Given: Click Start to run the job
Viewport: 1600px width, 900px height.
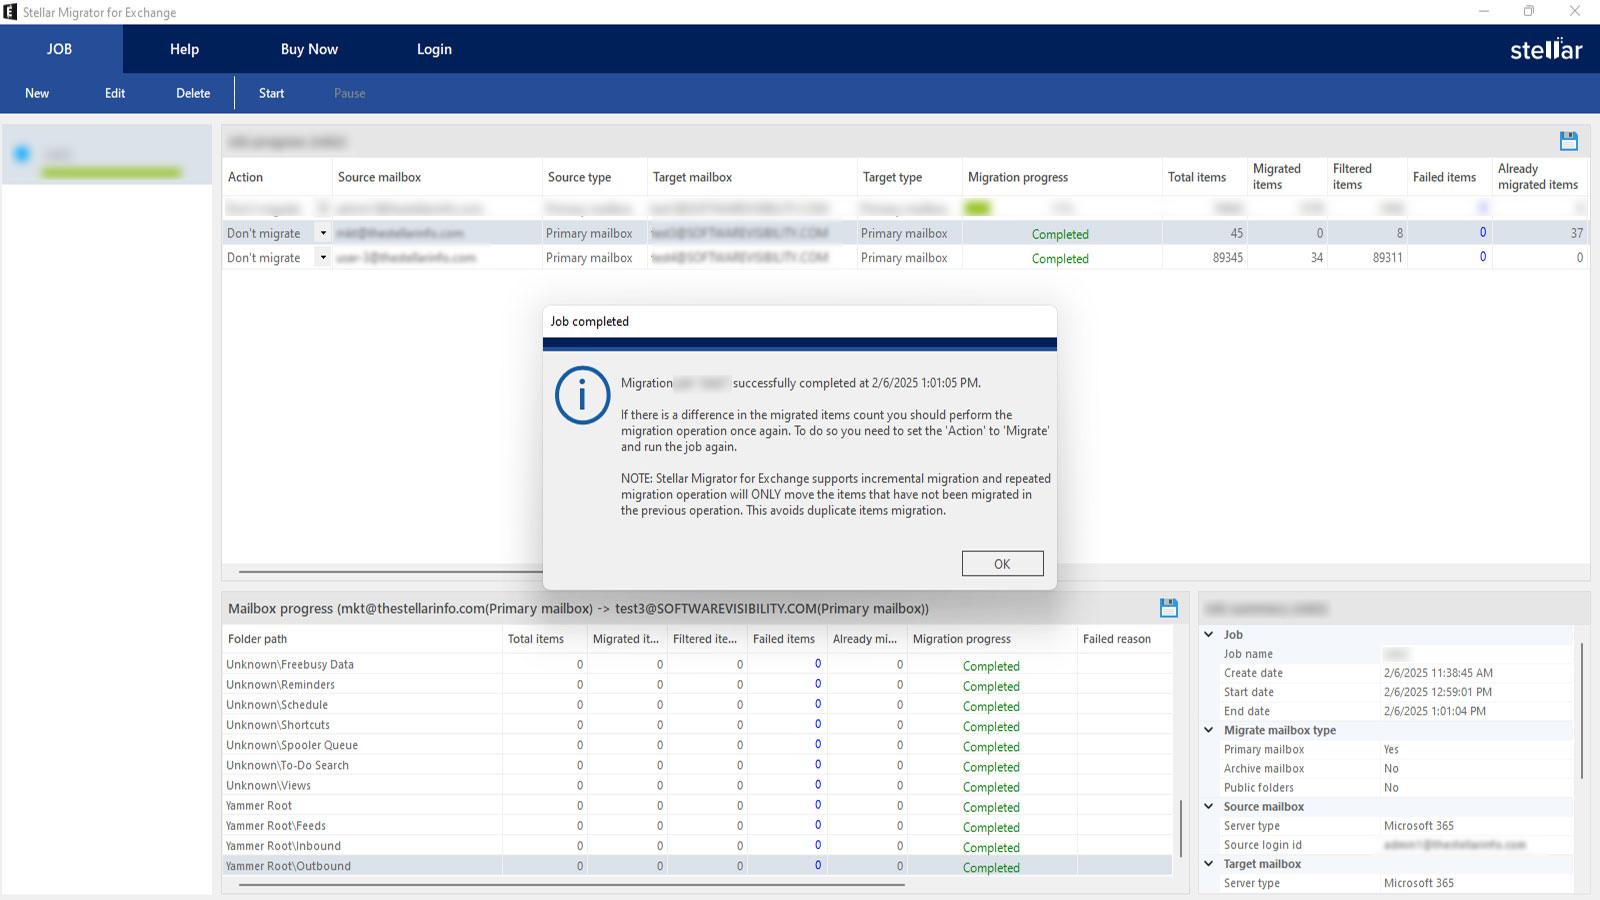Looking at the screenshot, I should [x=271, y=93].
